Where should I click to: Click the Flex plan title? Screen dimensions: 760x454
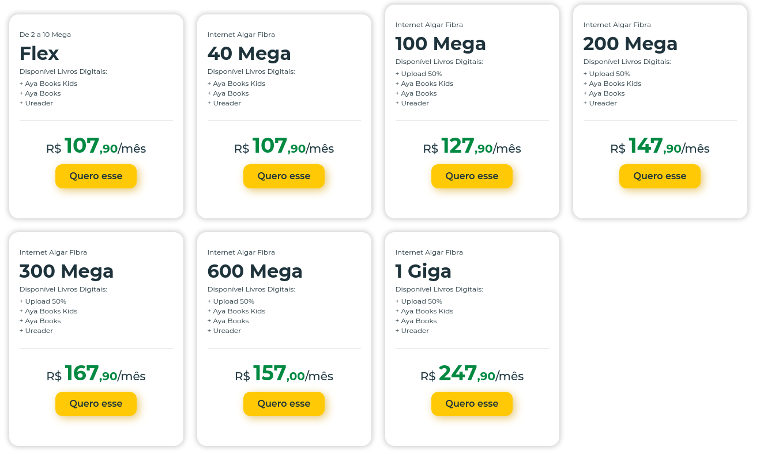point(40,53)
